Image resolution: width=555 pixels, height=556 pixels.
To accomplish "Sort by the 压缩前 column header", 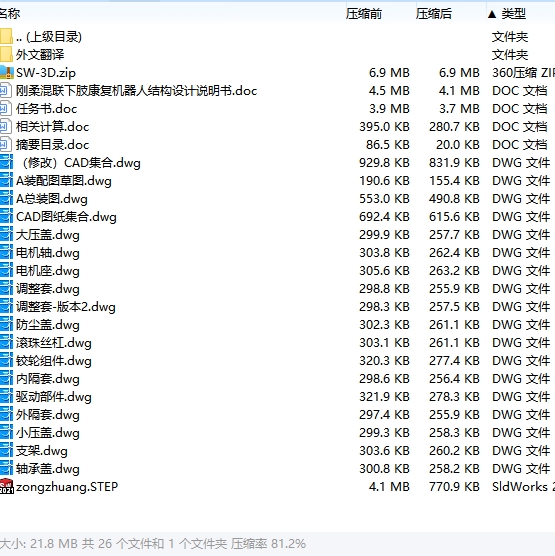I will 364,14.
